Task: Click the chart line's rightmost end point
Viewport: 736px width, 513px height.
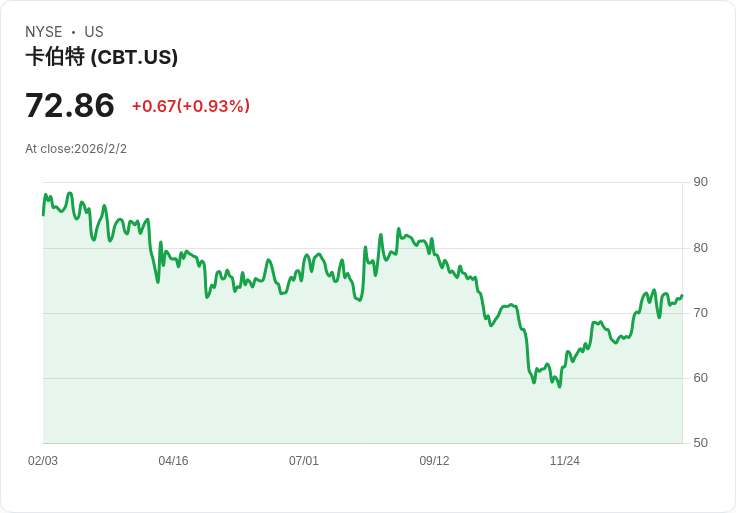Action: tap(682, 296)
